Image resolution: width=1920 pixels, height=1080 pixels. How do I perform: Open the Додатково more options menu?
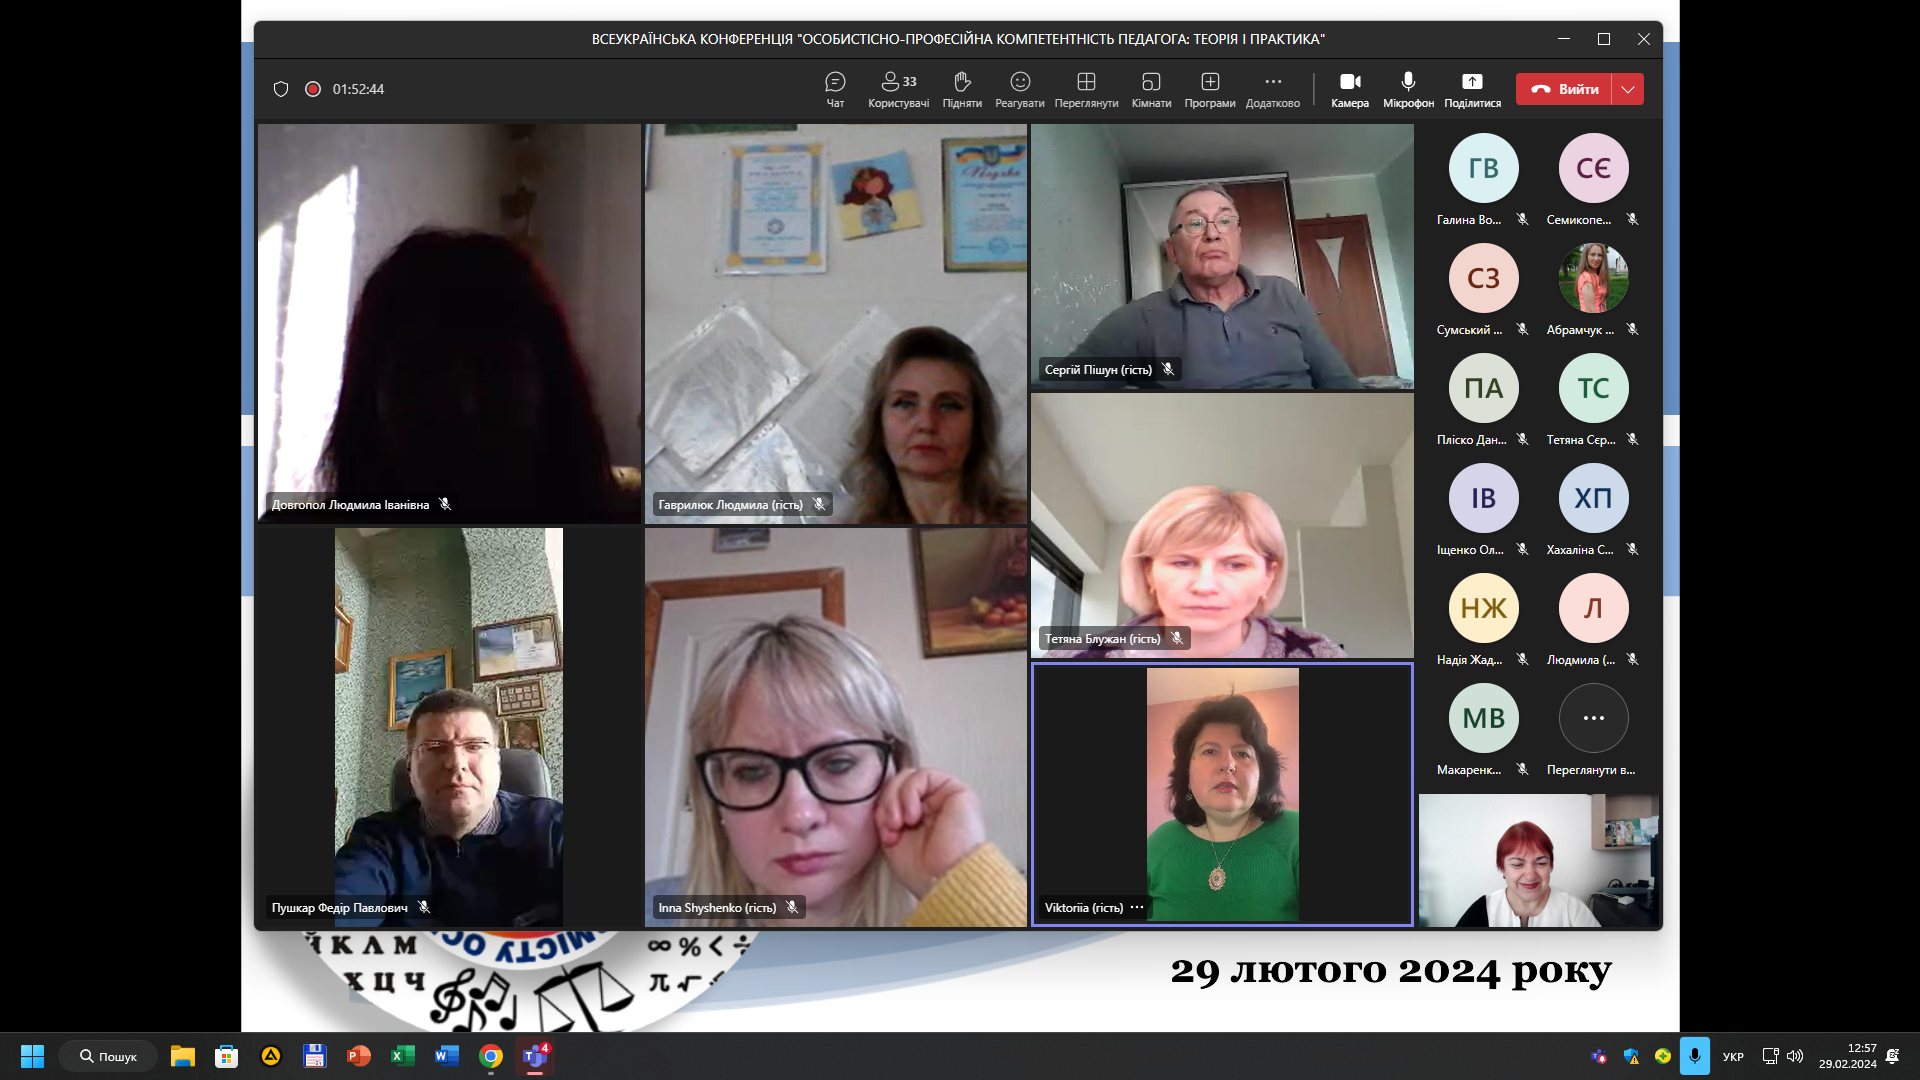click(x=1273, y=89)
